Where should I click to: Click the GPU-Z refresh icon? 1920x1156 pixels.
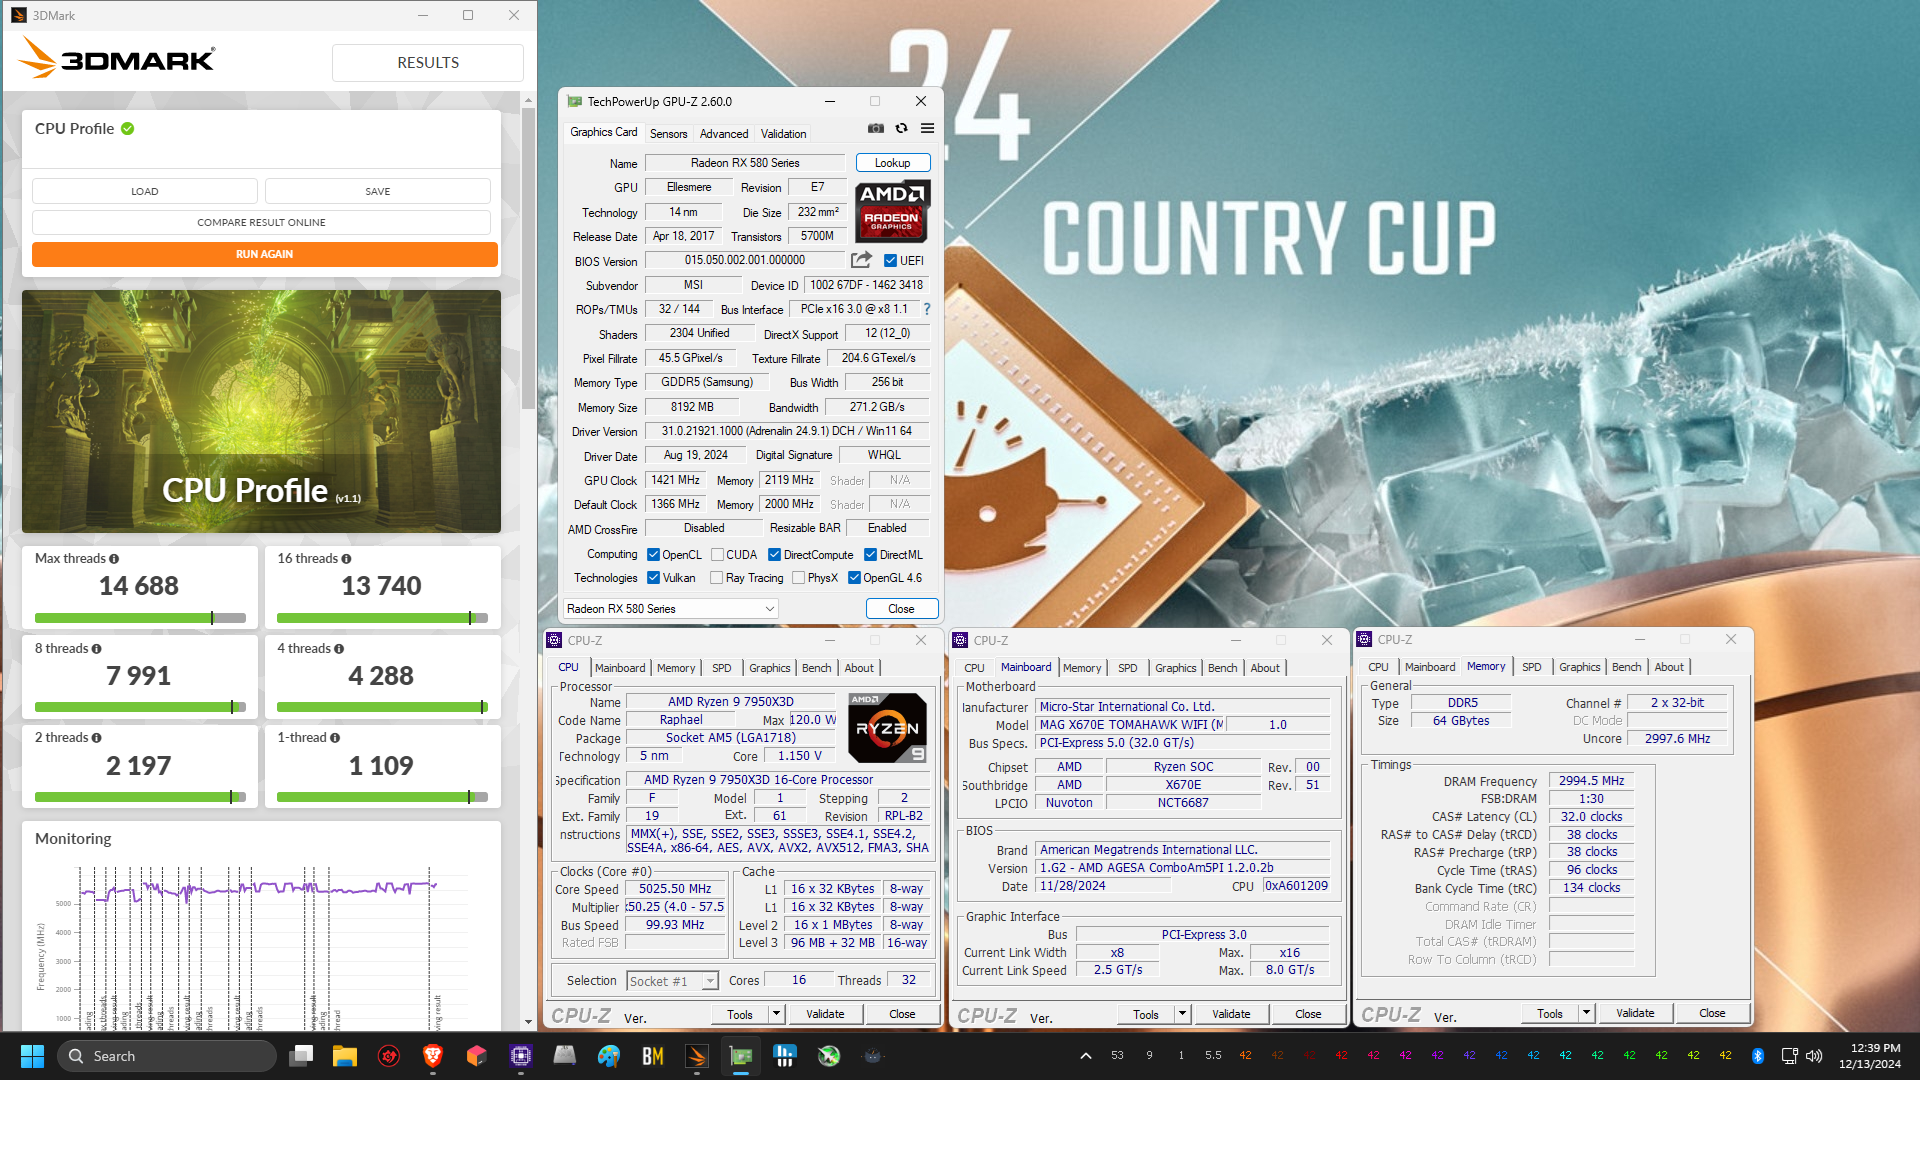click(901, 129)
